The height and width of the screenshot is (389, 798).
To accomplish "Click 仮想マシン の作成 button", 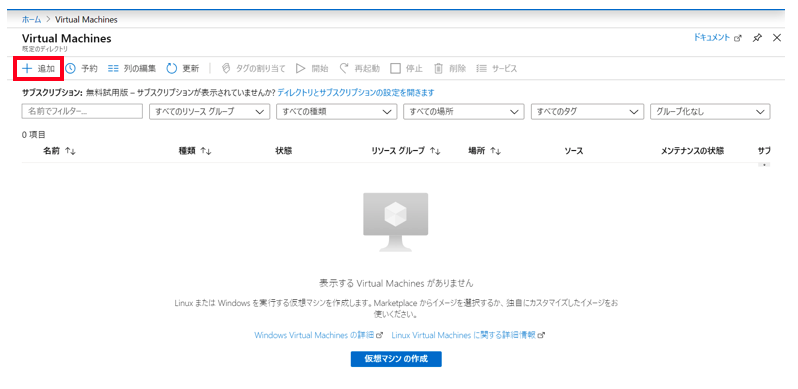I will [x=396, y=358].
